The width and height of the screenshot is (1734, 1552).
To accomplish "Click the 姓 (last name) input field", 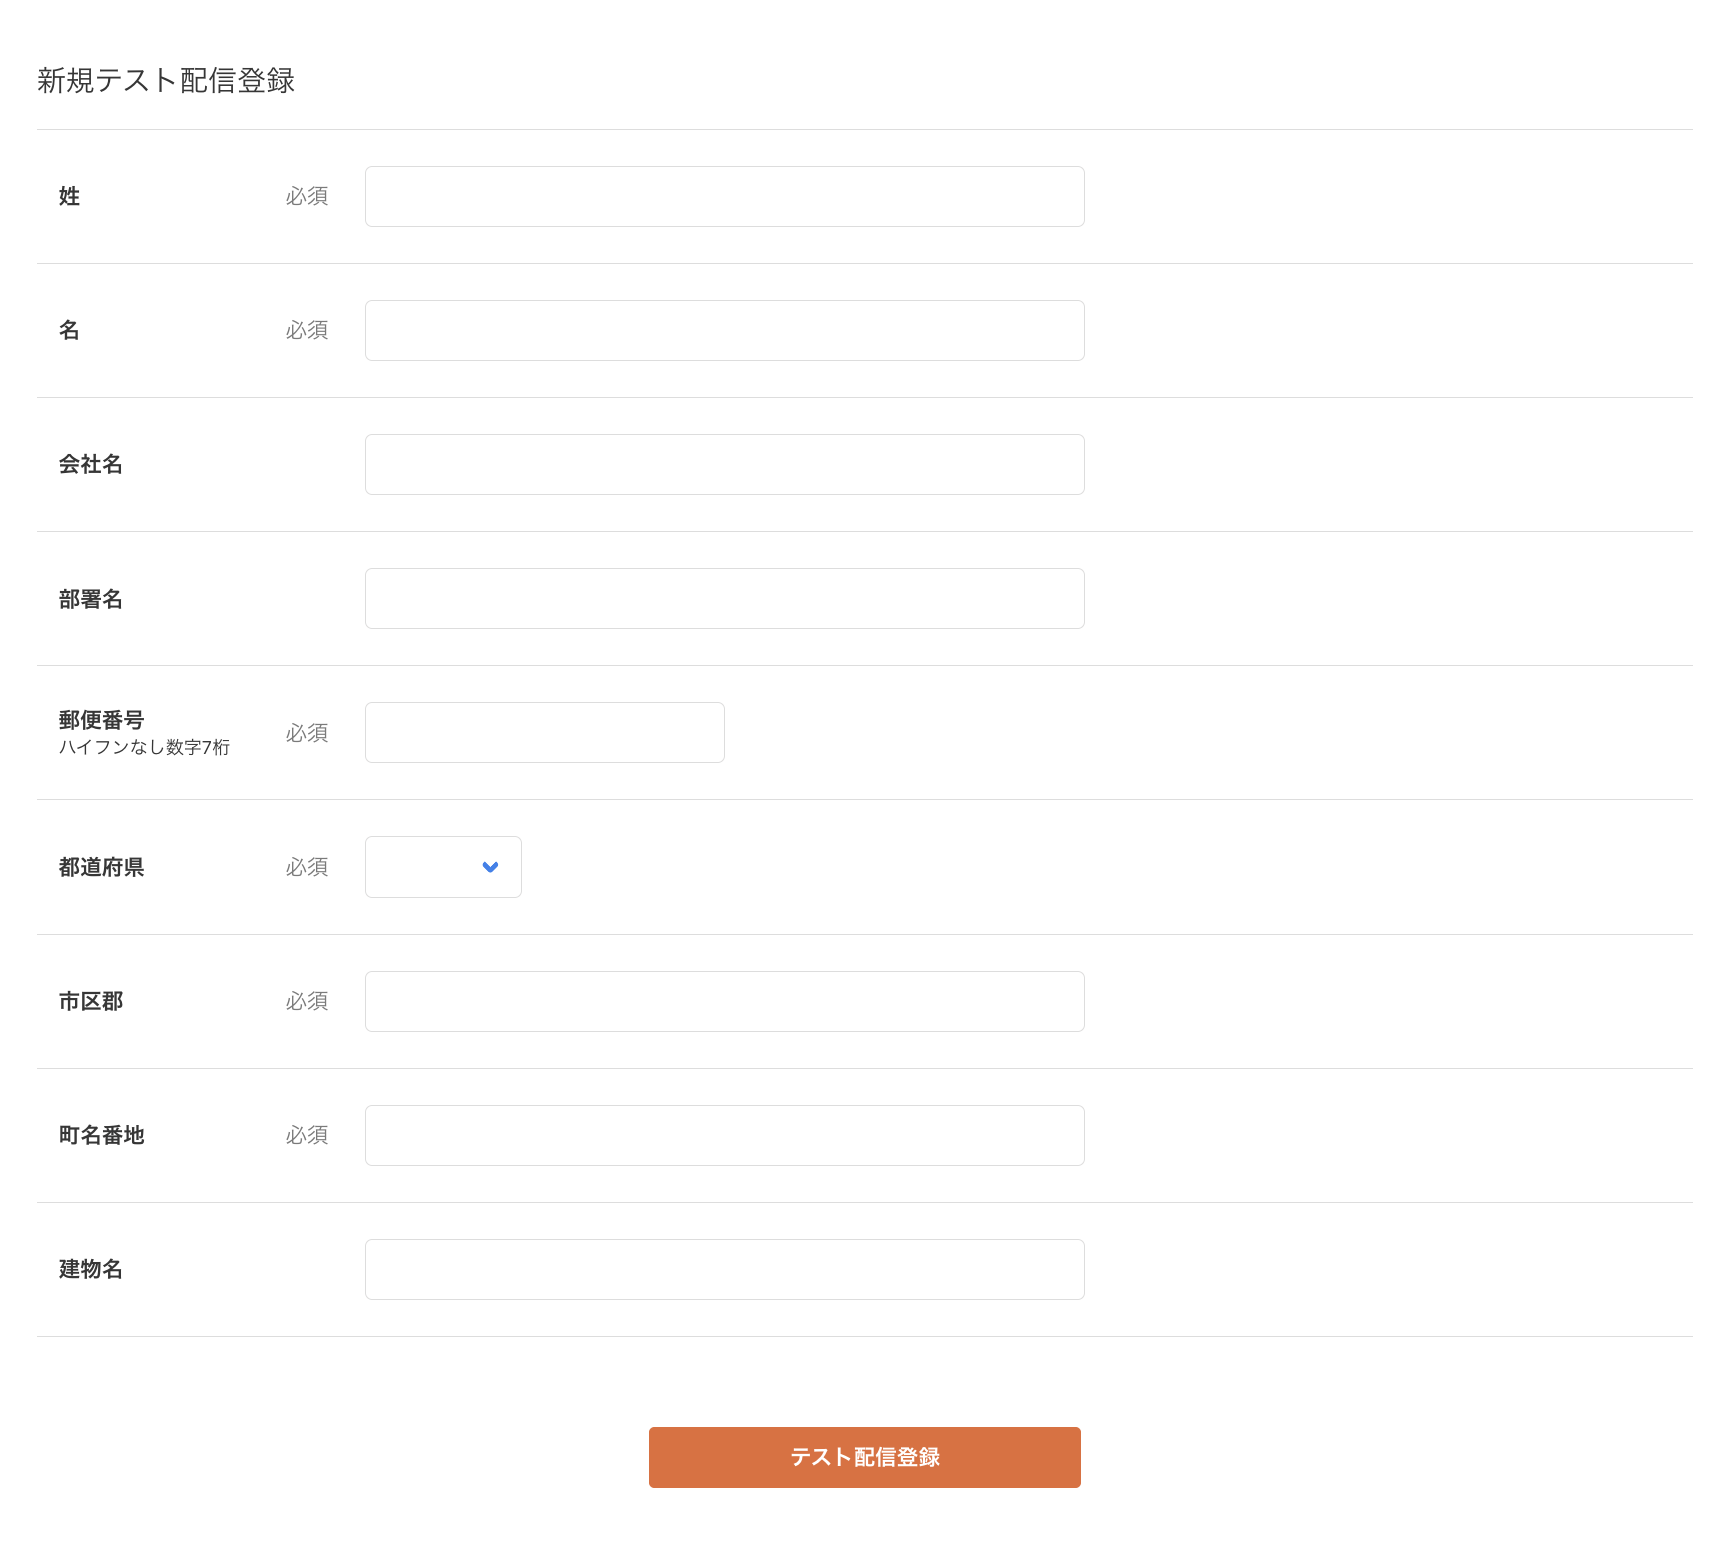I will [x=724, y=196].
